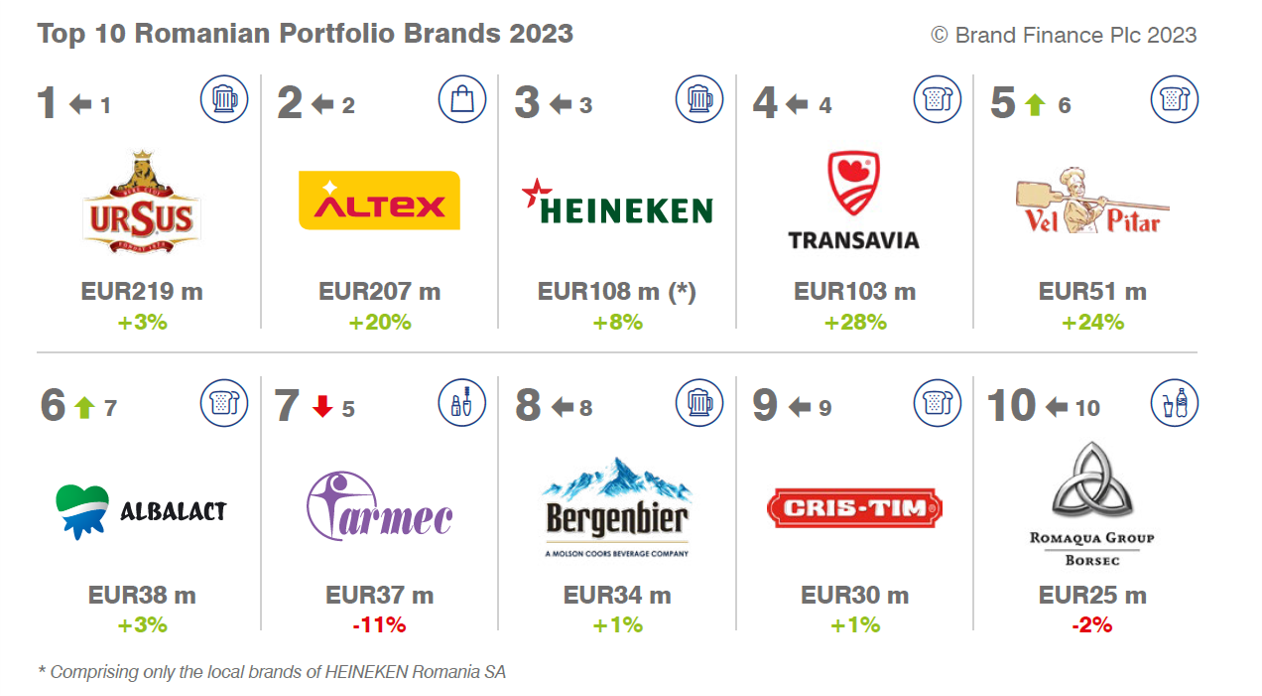Click the Romaqua Group Borsec logo
This screenshot has width=1262, height=696.
[1092, 505]
